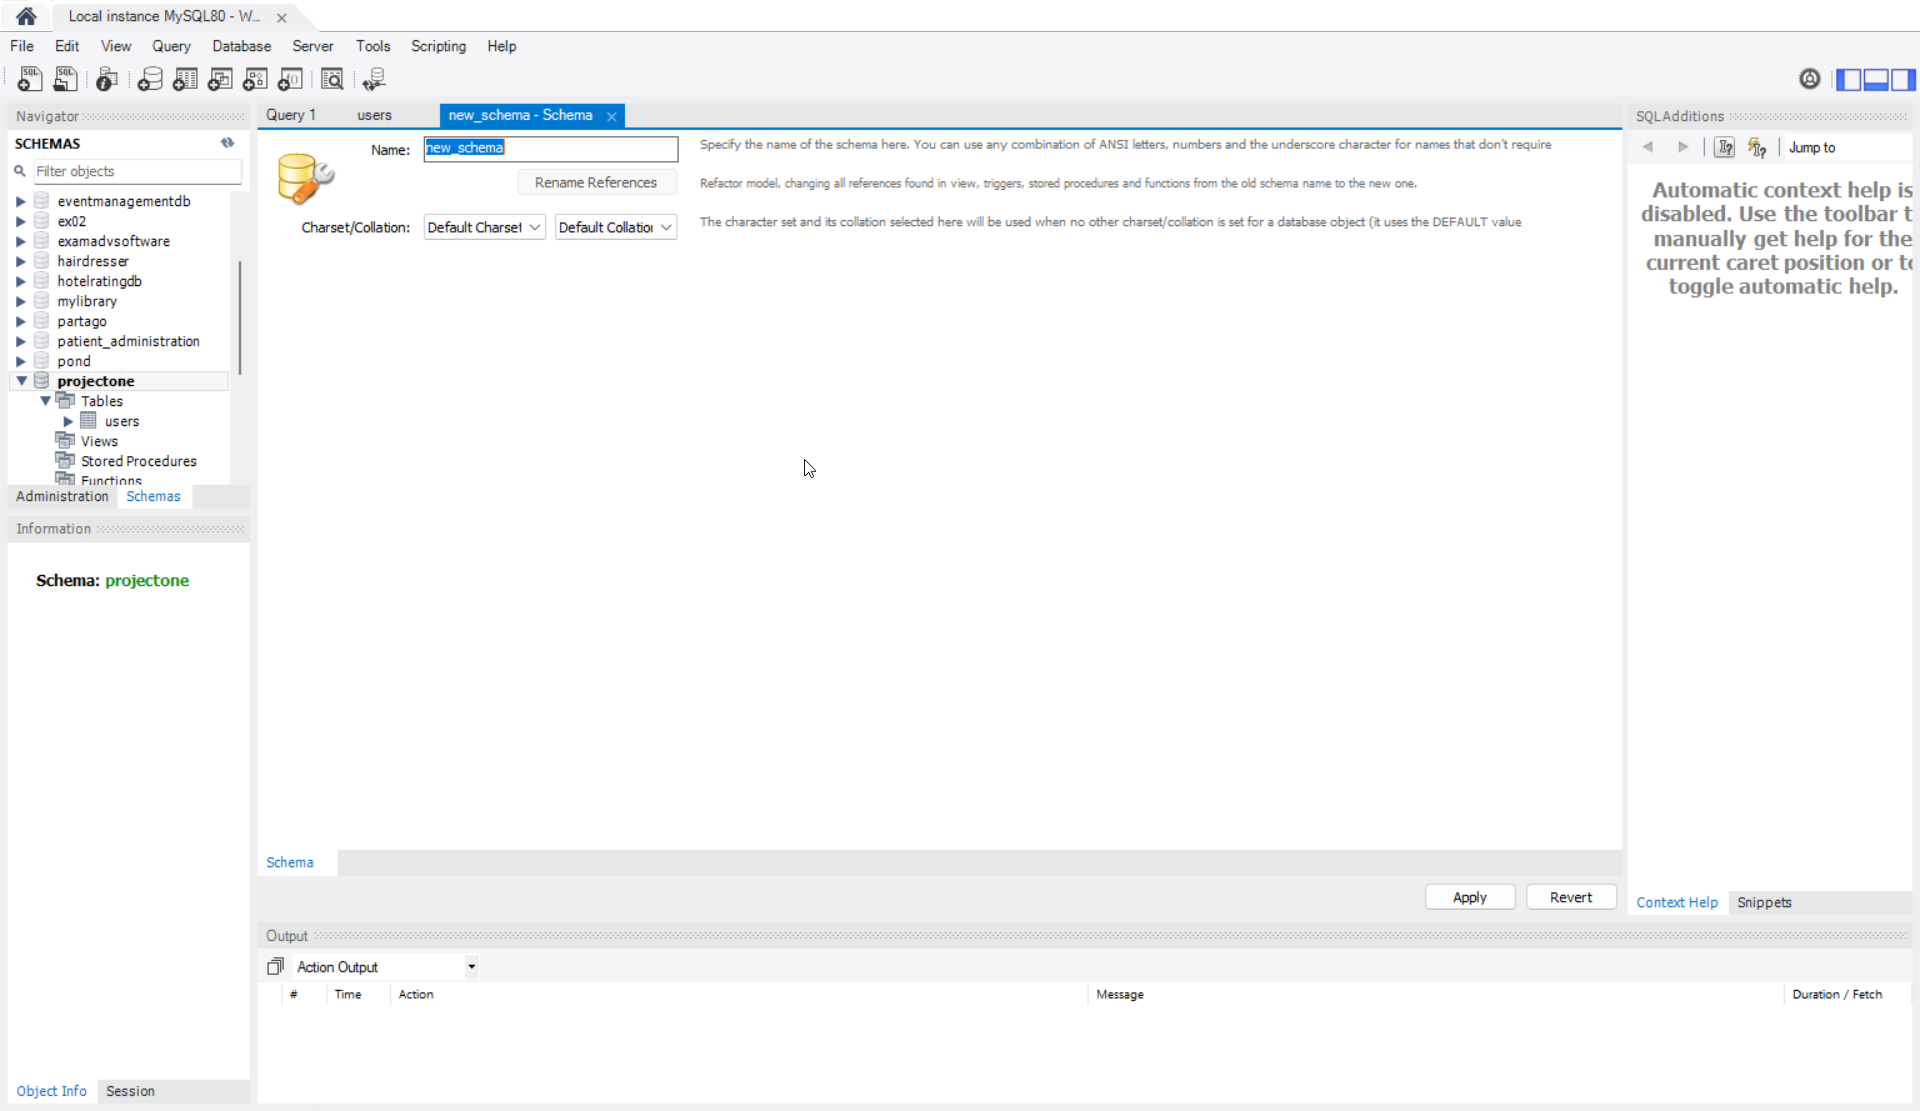Toggle the secondary sidebar visibility

pyautogui.click(x=1903, y=79)
